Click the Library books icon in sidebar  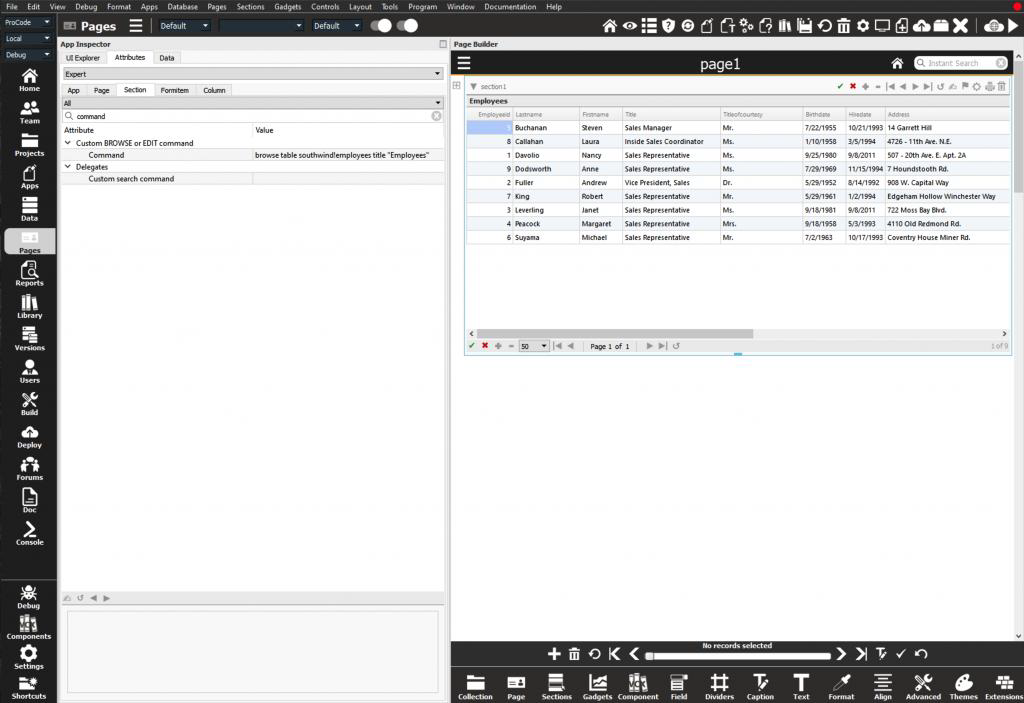pos(29,306)
